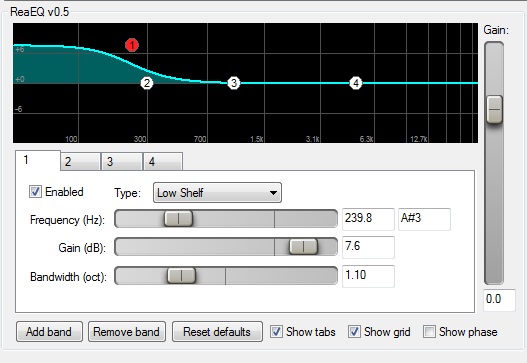Open band tab 4

[163, 162]
